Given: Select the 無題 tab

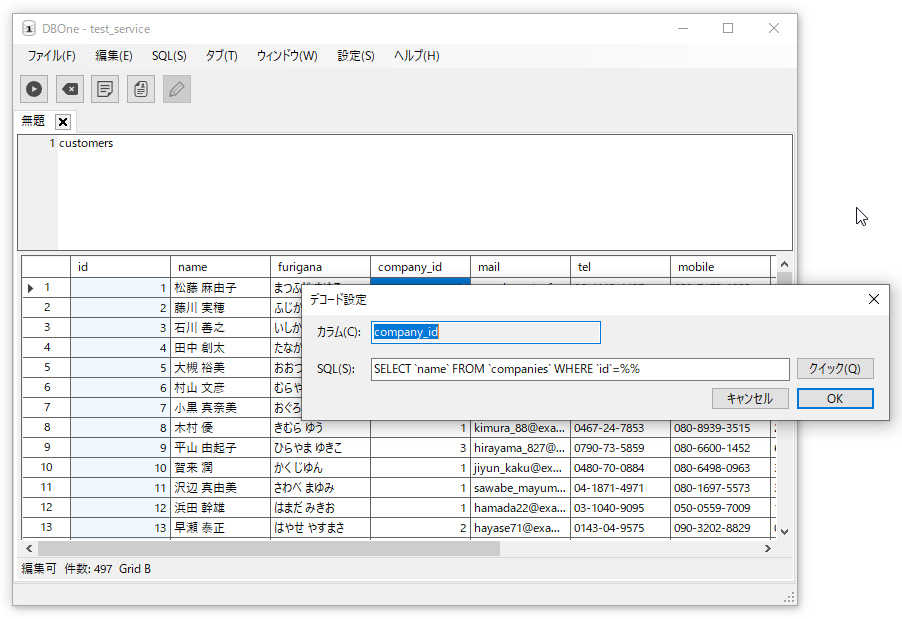Looking at the screenshot, I should 33,121.
